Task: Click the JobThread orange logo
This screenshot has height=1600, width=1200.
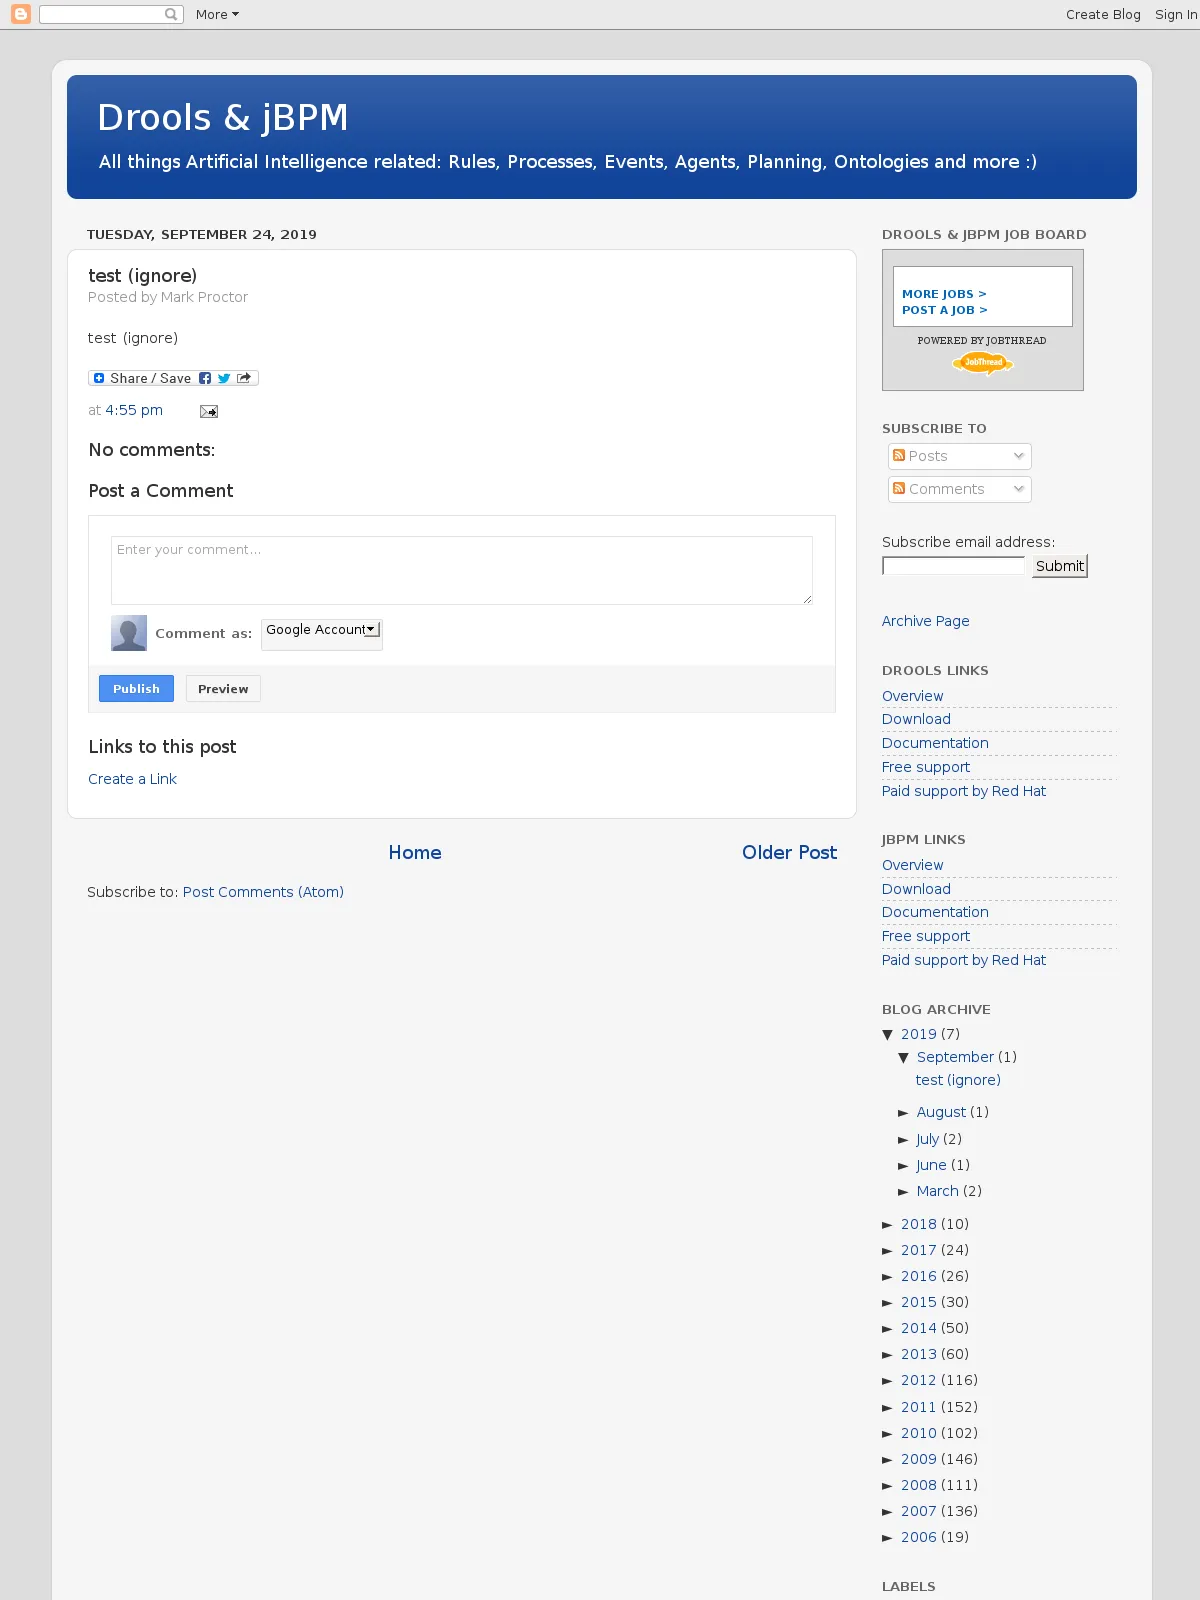Action: pos(983,363)
